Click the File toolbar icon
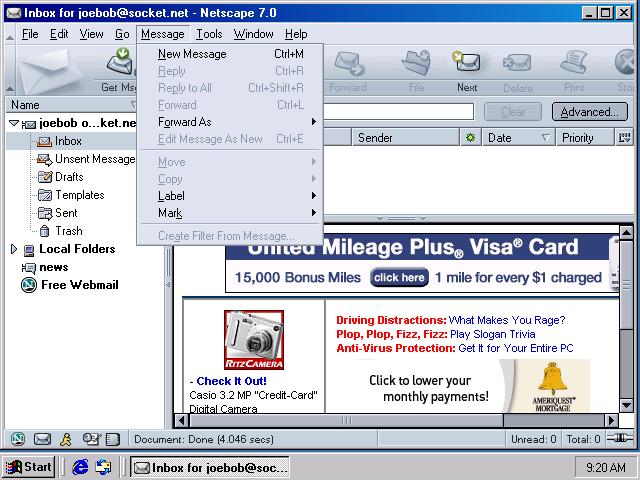This screenshot has width=640, height=480. point(416,63)
